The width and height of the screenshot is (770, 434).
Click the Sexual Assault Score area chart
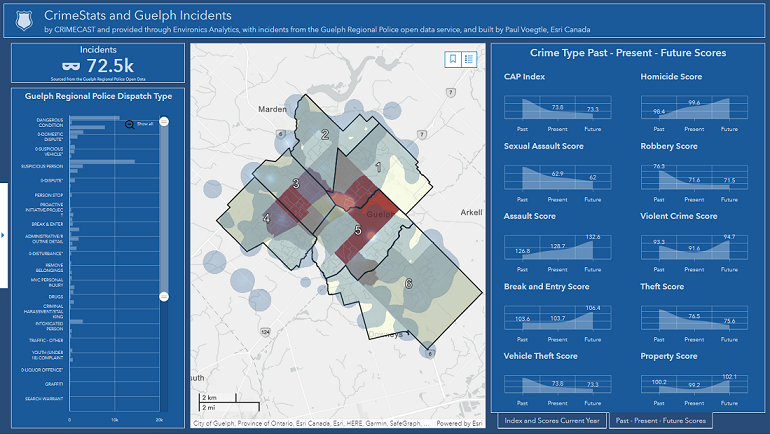pos(557,178)
